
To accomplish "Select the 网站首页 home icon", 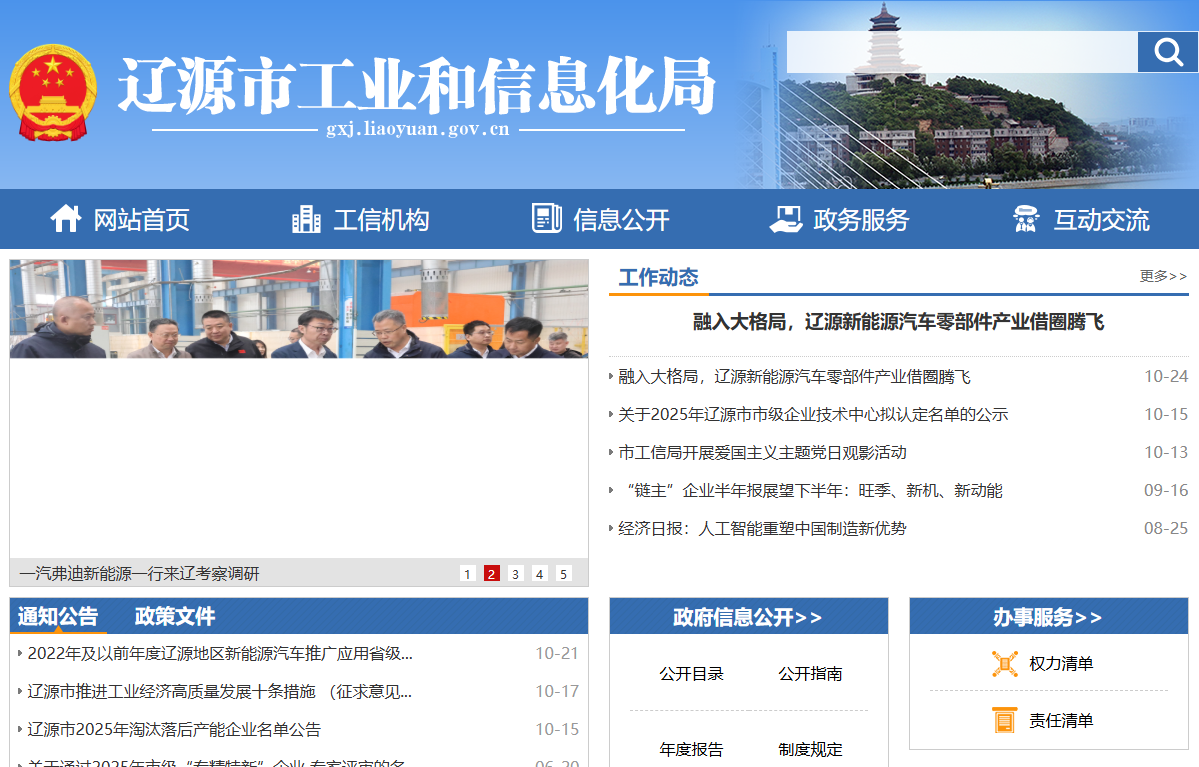I will [x=66, y=218].
